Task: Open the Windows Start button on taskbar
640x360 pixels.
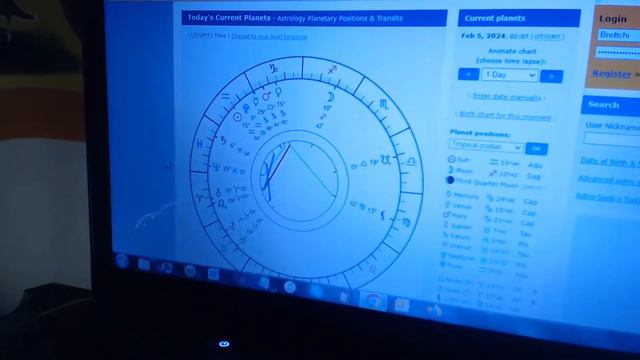Action: coord(122,261)
